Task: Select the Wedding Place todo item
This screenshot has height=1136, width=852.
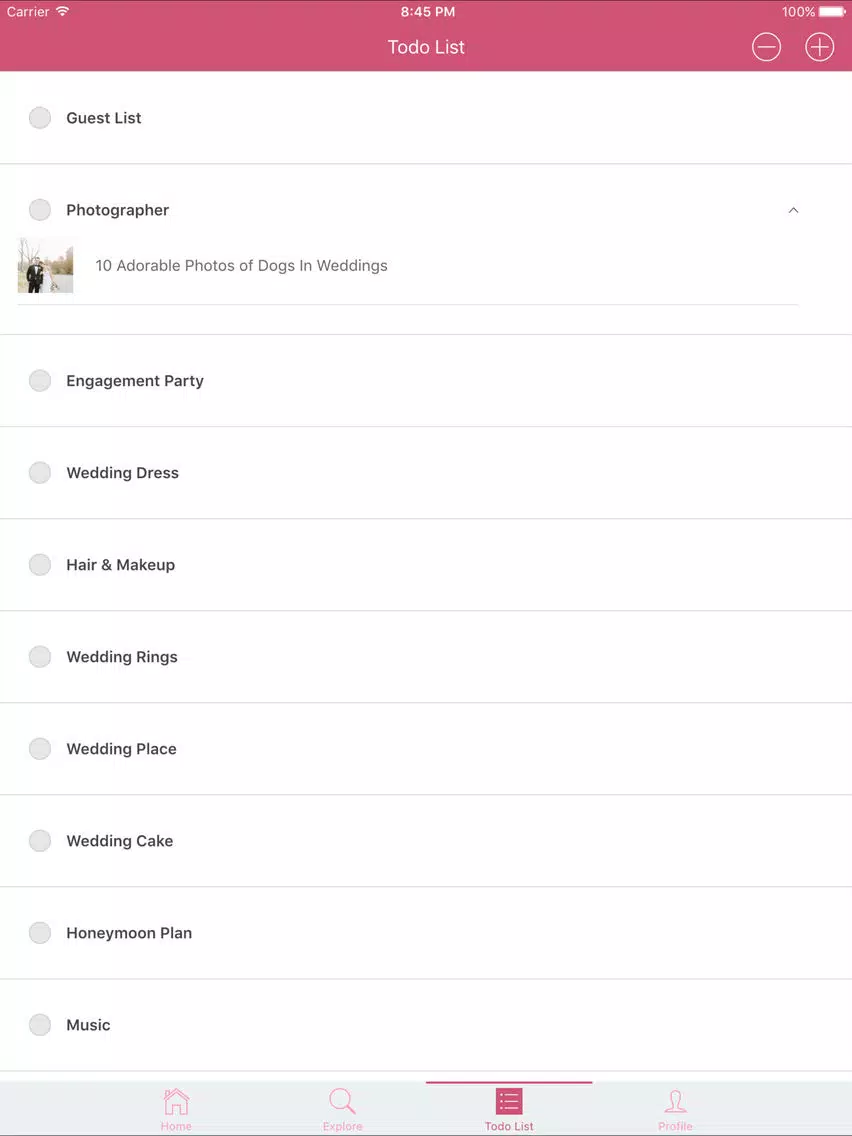Action: (121, 749)
